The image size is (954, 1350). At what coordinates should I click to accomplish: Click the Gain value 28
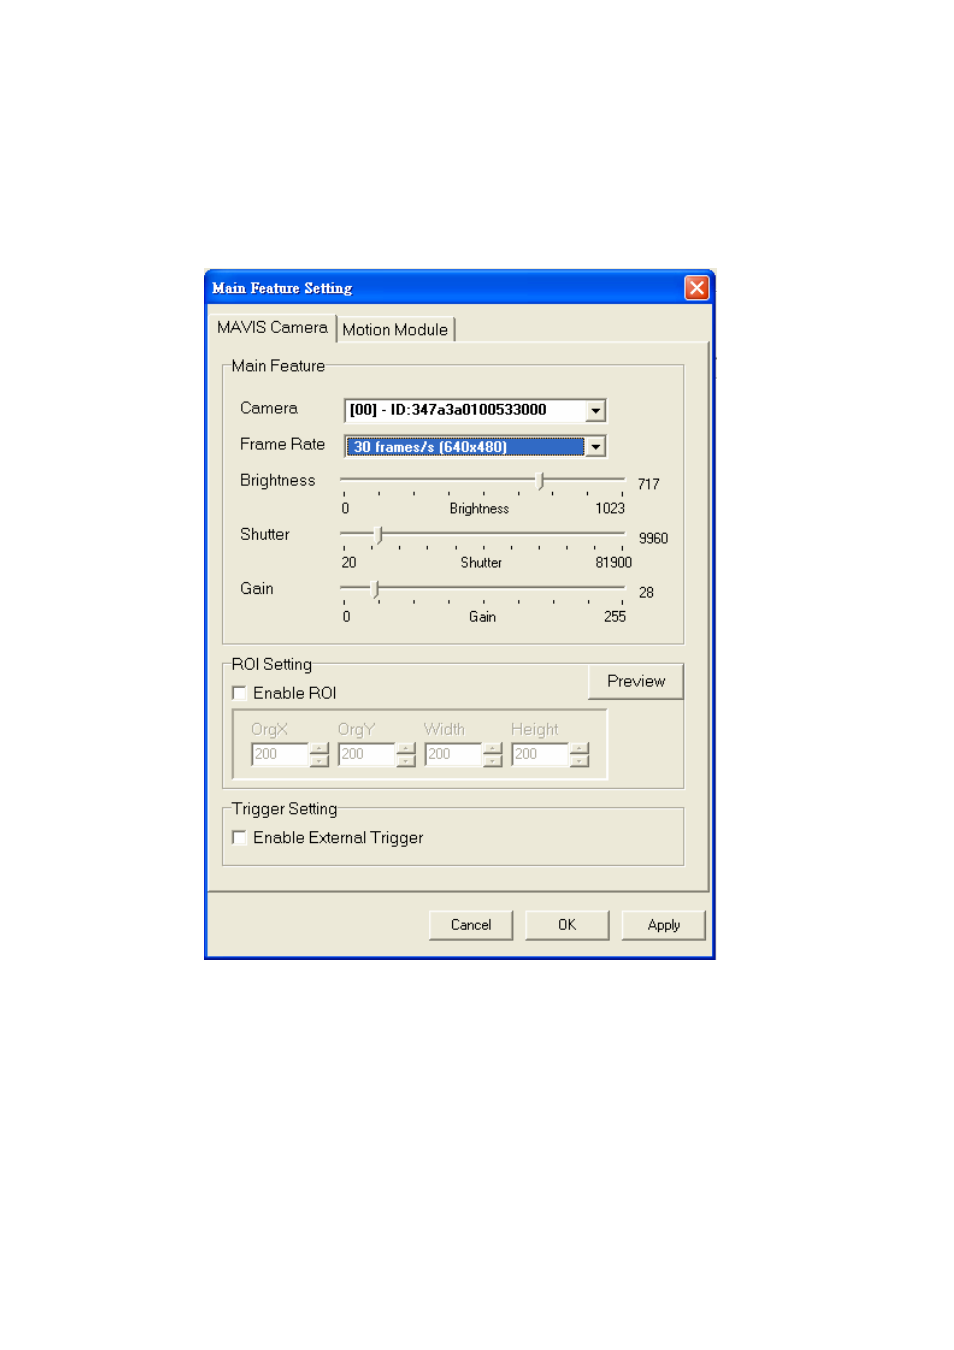(646, 592)
